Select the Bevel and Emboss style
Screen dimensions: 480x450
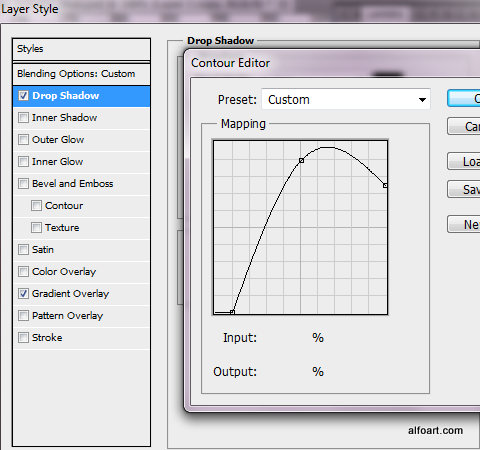tap(81, 184)
